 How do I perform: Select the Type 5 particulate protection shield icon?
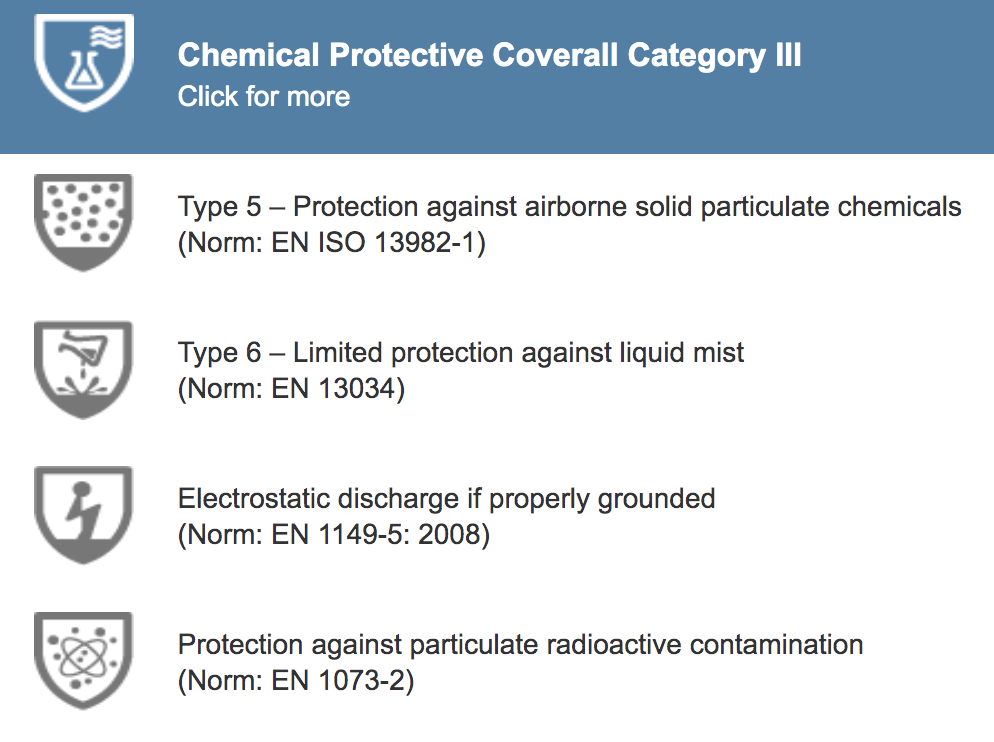click(x=84, y=222)
